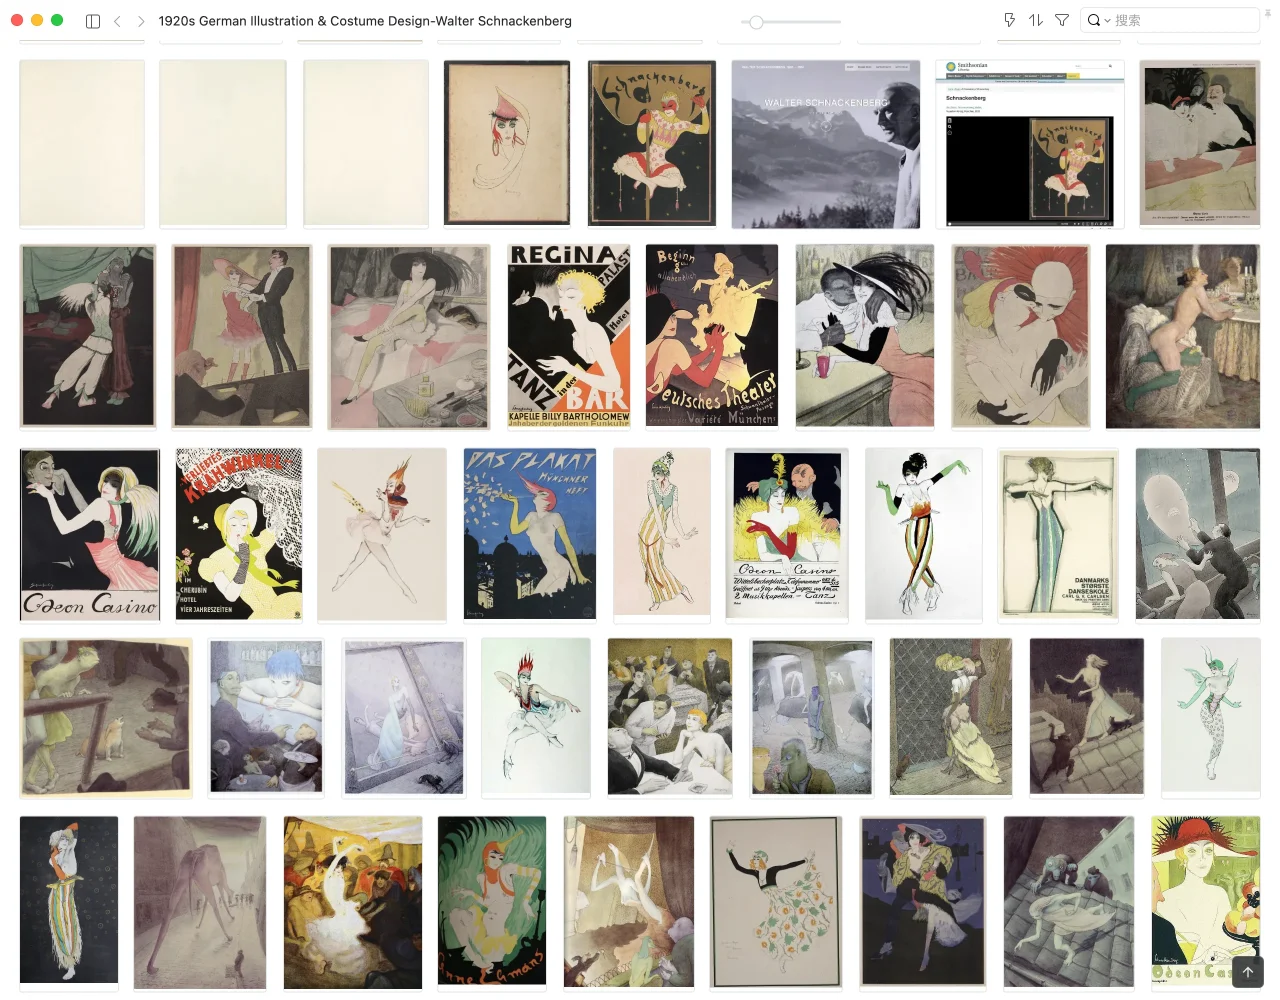Click the folder title Walter Schnackenberg
Viewport: 1280px width, 1000px height.
[365, 21]
